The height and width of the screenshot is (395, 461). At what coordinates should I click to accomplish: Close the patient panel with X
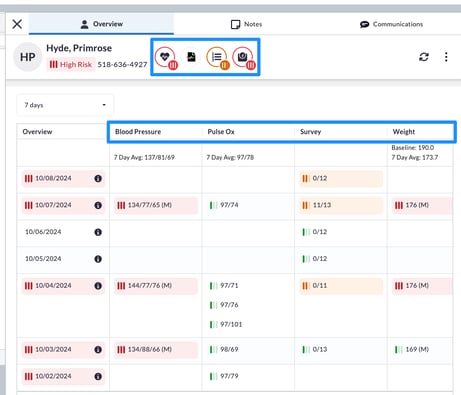pyautogui.click(x=17, y=24)
